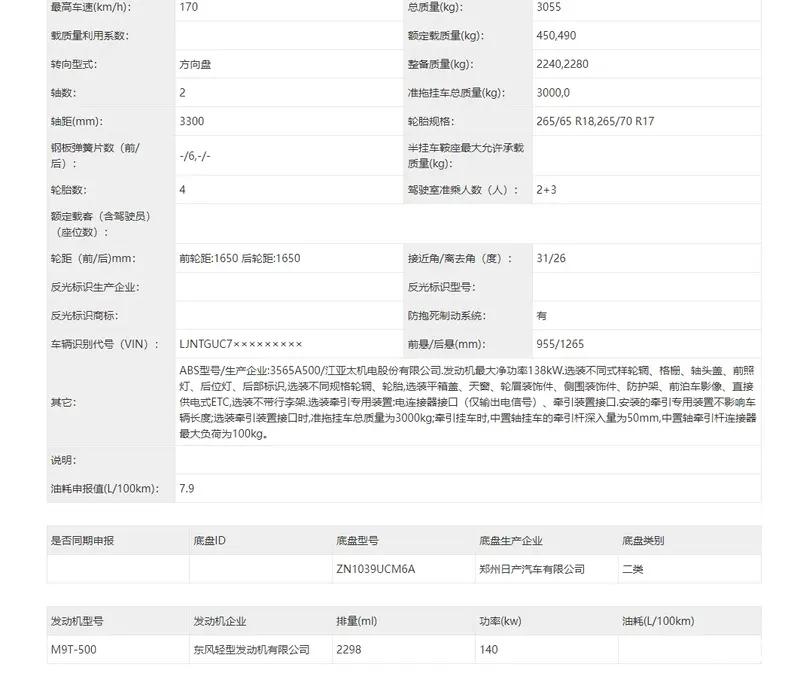Select the 油耗申报值(L/100km) label
This screenshot has height=674, width=800.
tap(105, 489)
